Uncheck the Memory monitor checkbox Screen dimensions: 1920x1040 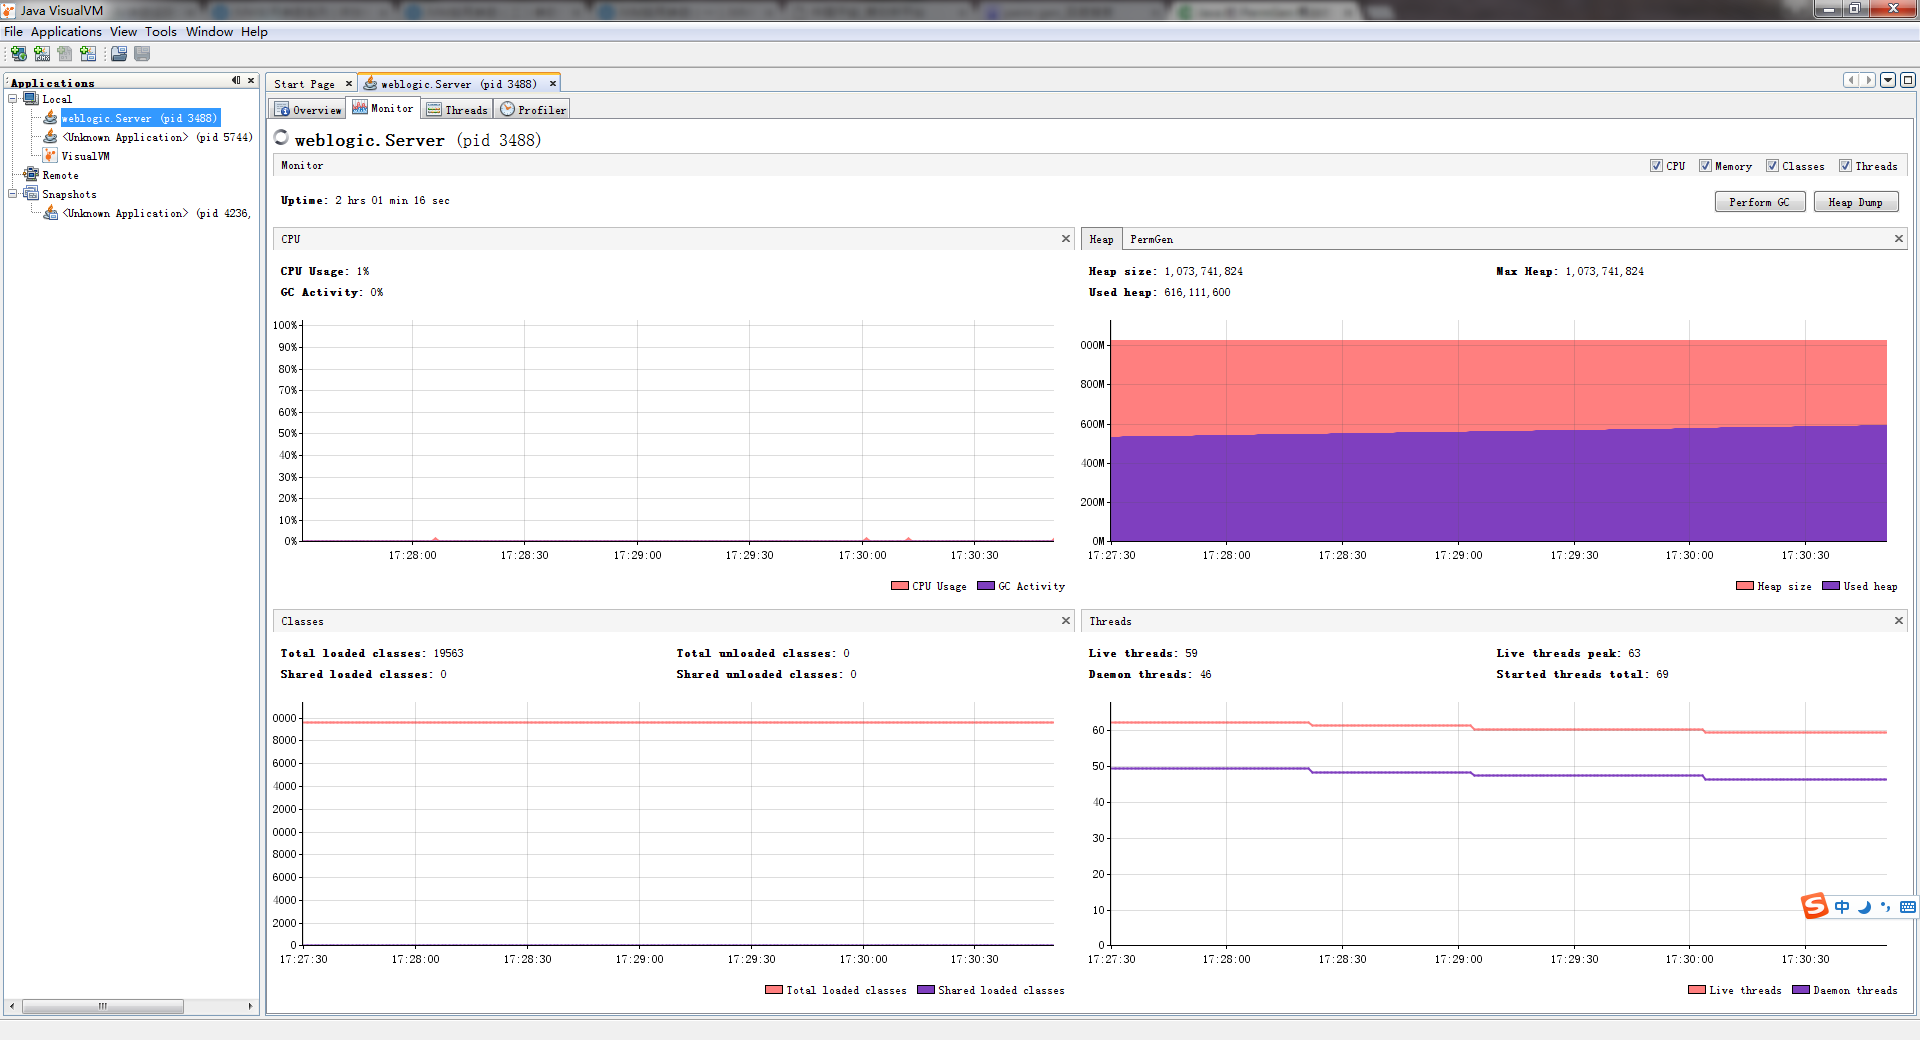click(1707, 165)
